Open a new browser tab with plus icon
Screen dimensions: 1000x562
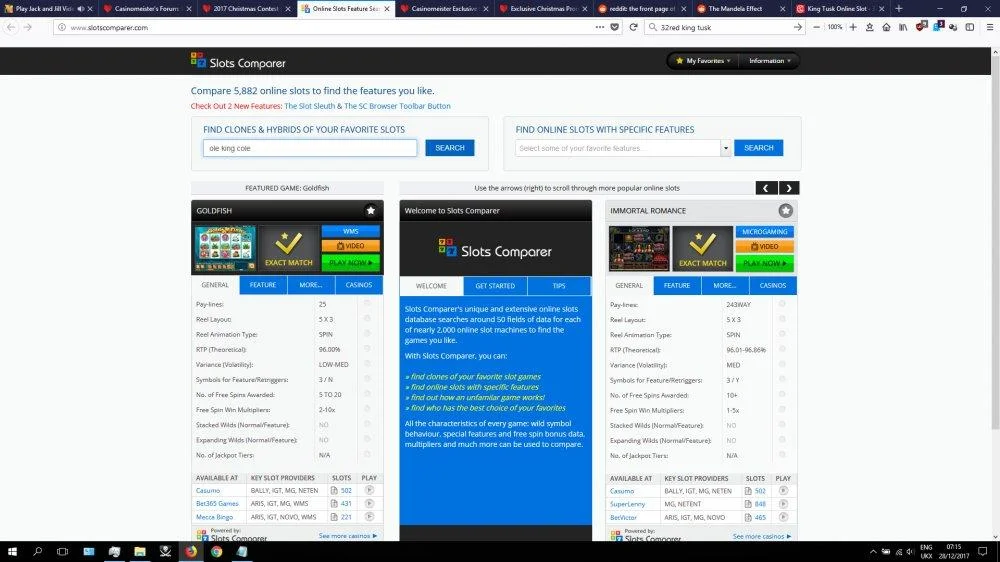(x=899, y=8)
